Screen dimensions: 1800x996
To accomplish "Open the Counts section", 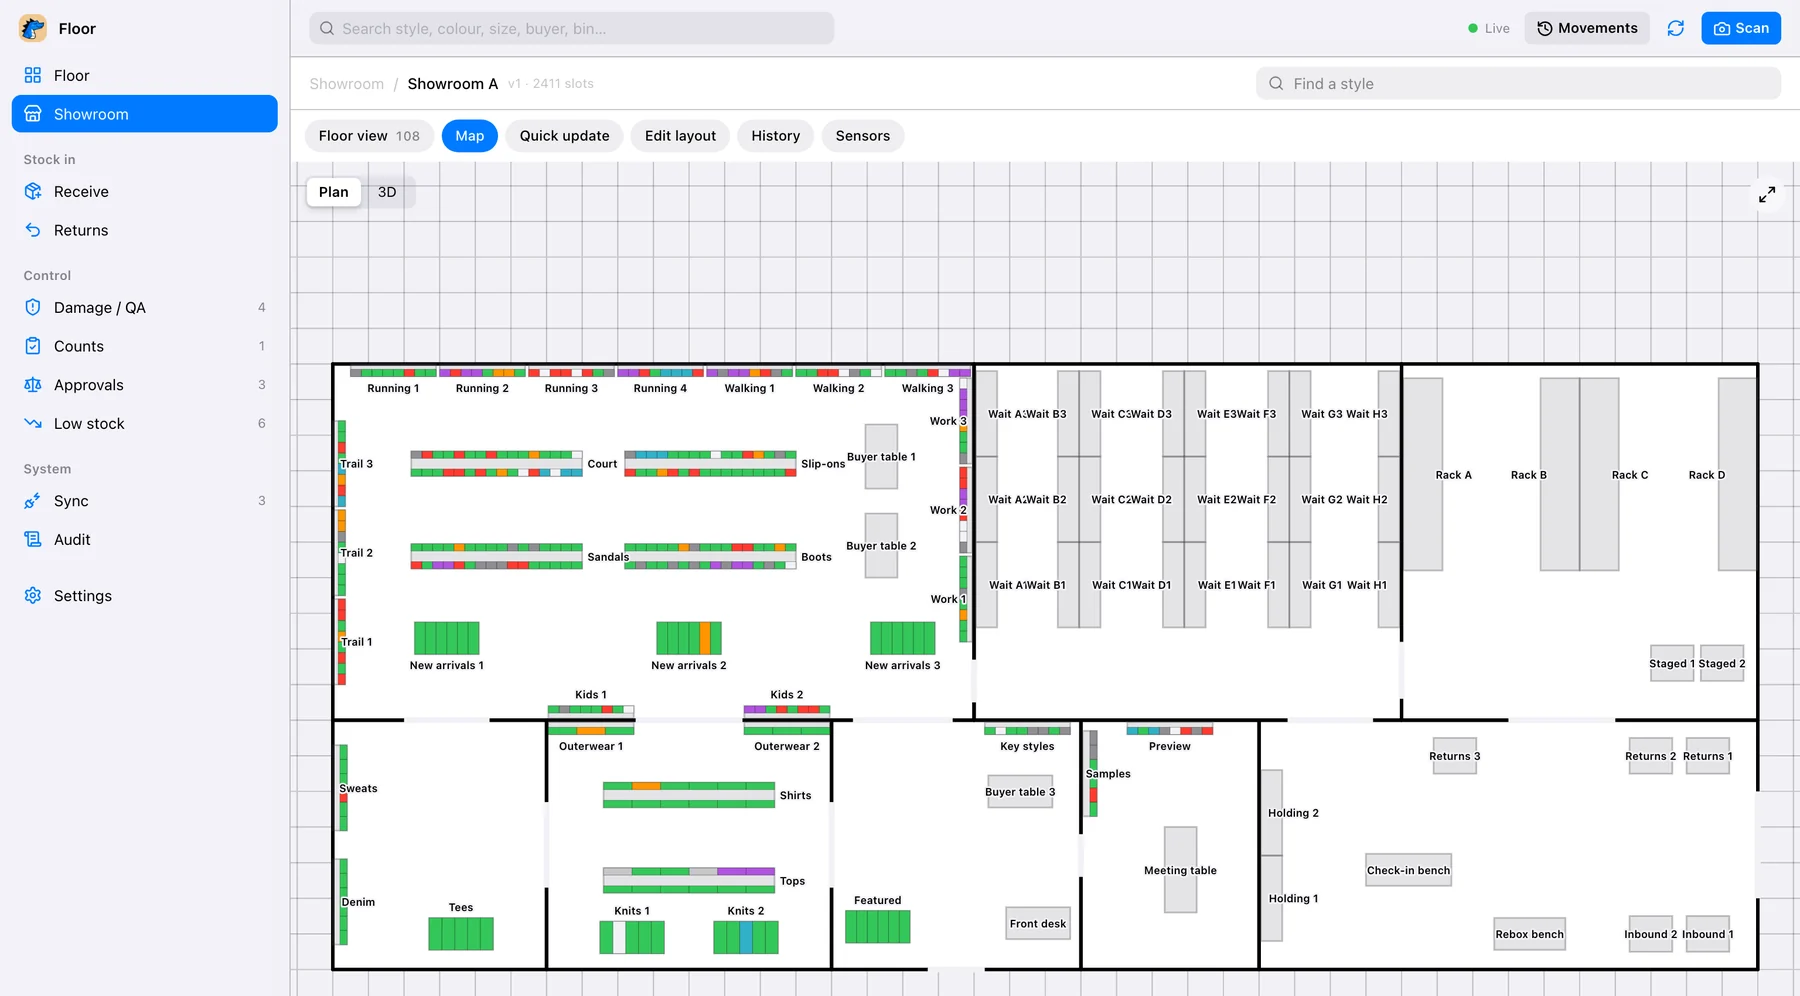I will pyautogui.click(x=145, y=346).
